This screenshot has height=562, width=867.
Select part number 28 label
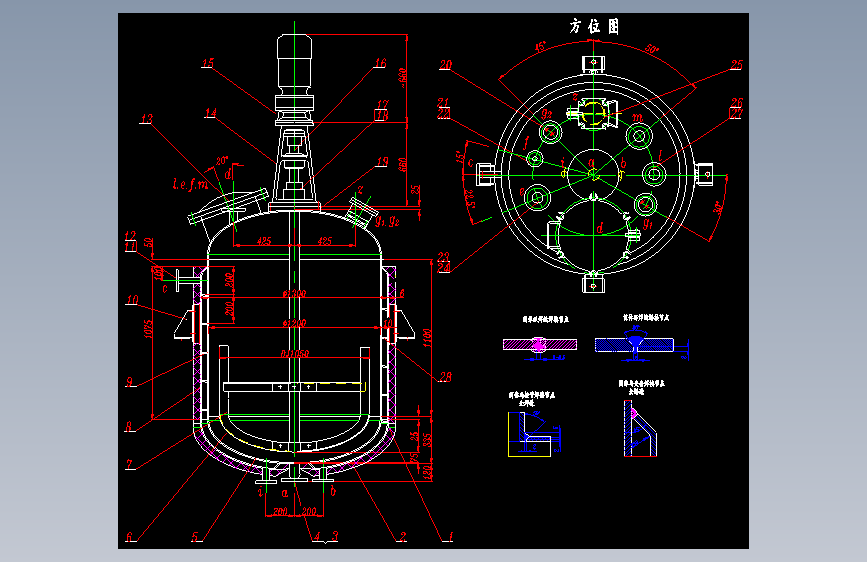click(445, 377)
